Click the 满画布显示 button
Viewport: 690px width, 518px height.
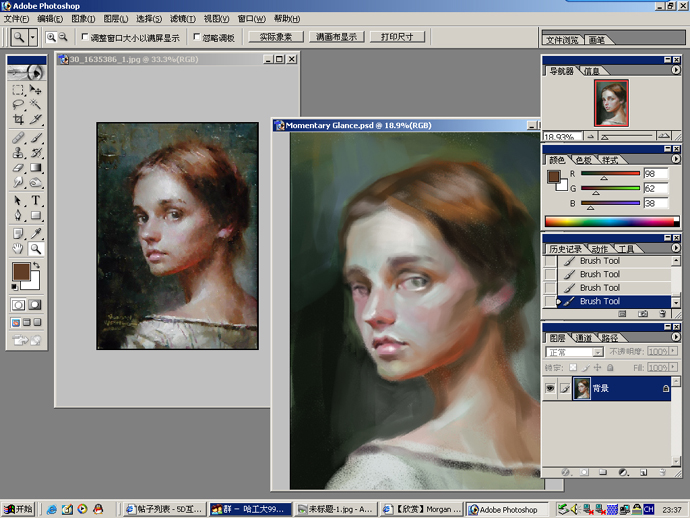(x=337, y=37)
